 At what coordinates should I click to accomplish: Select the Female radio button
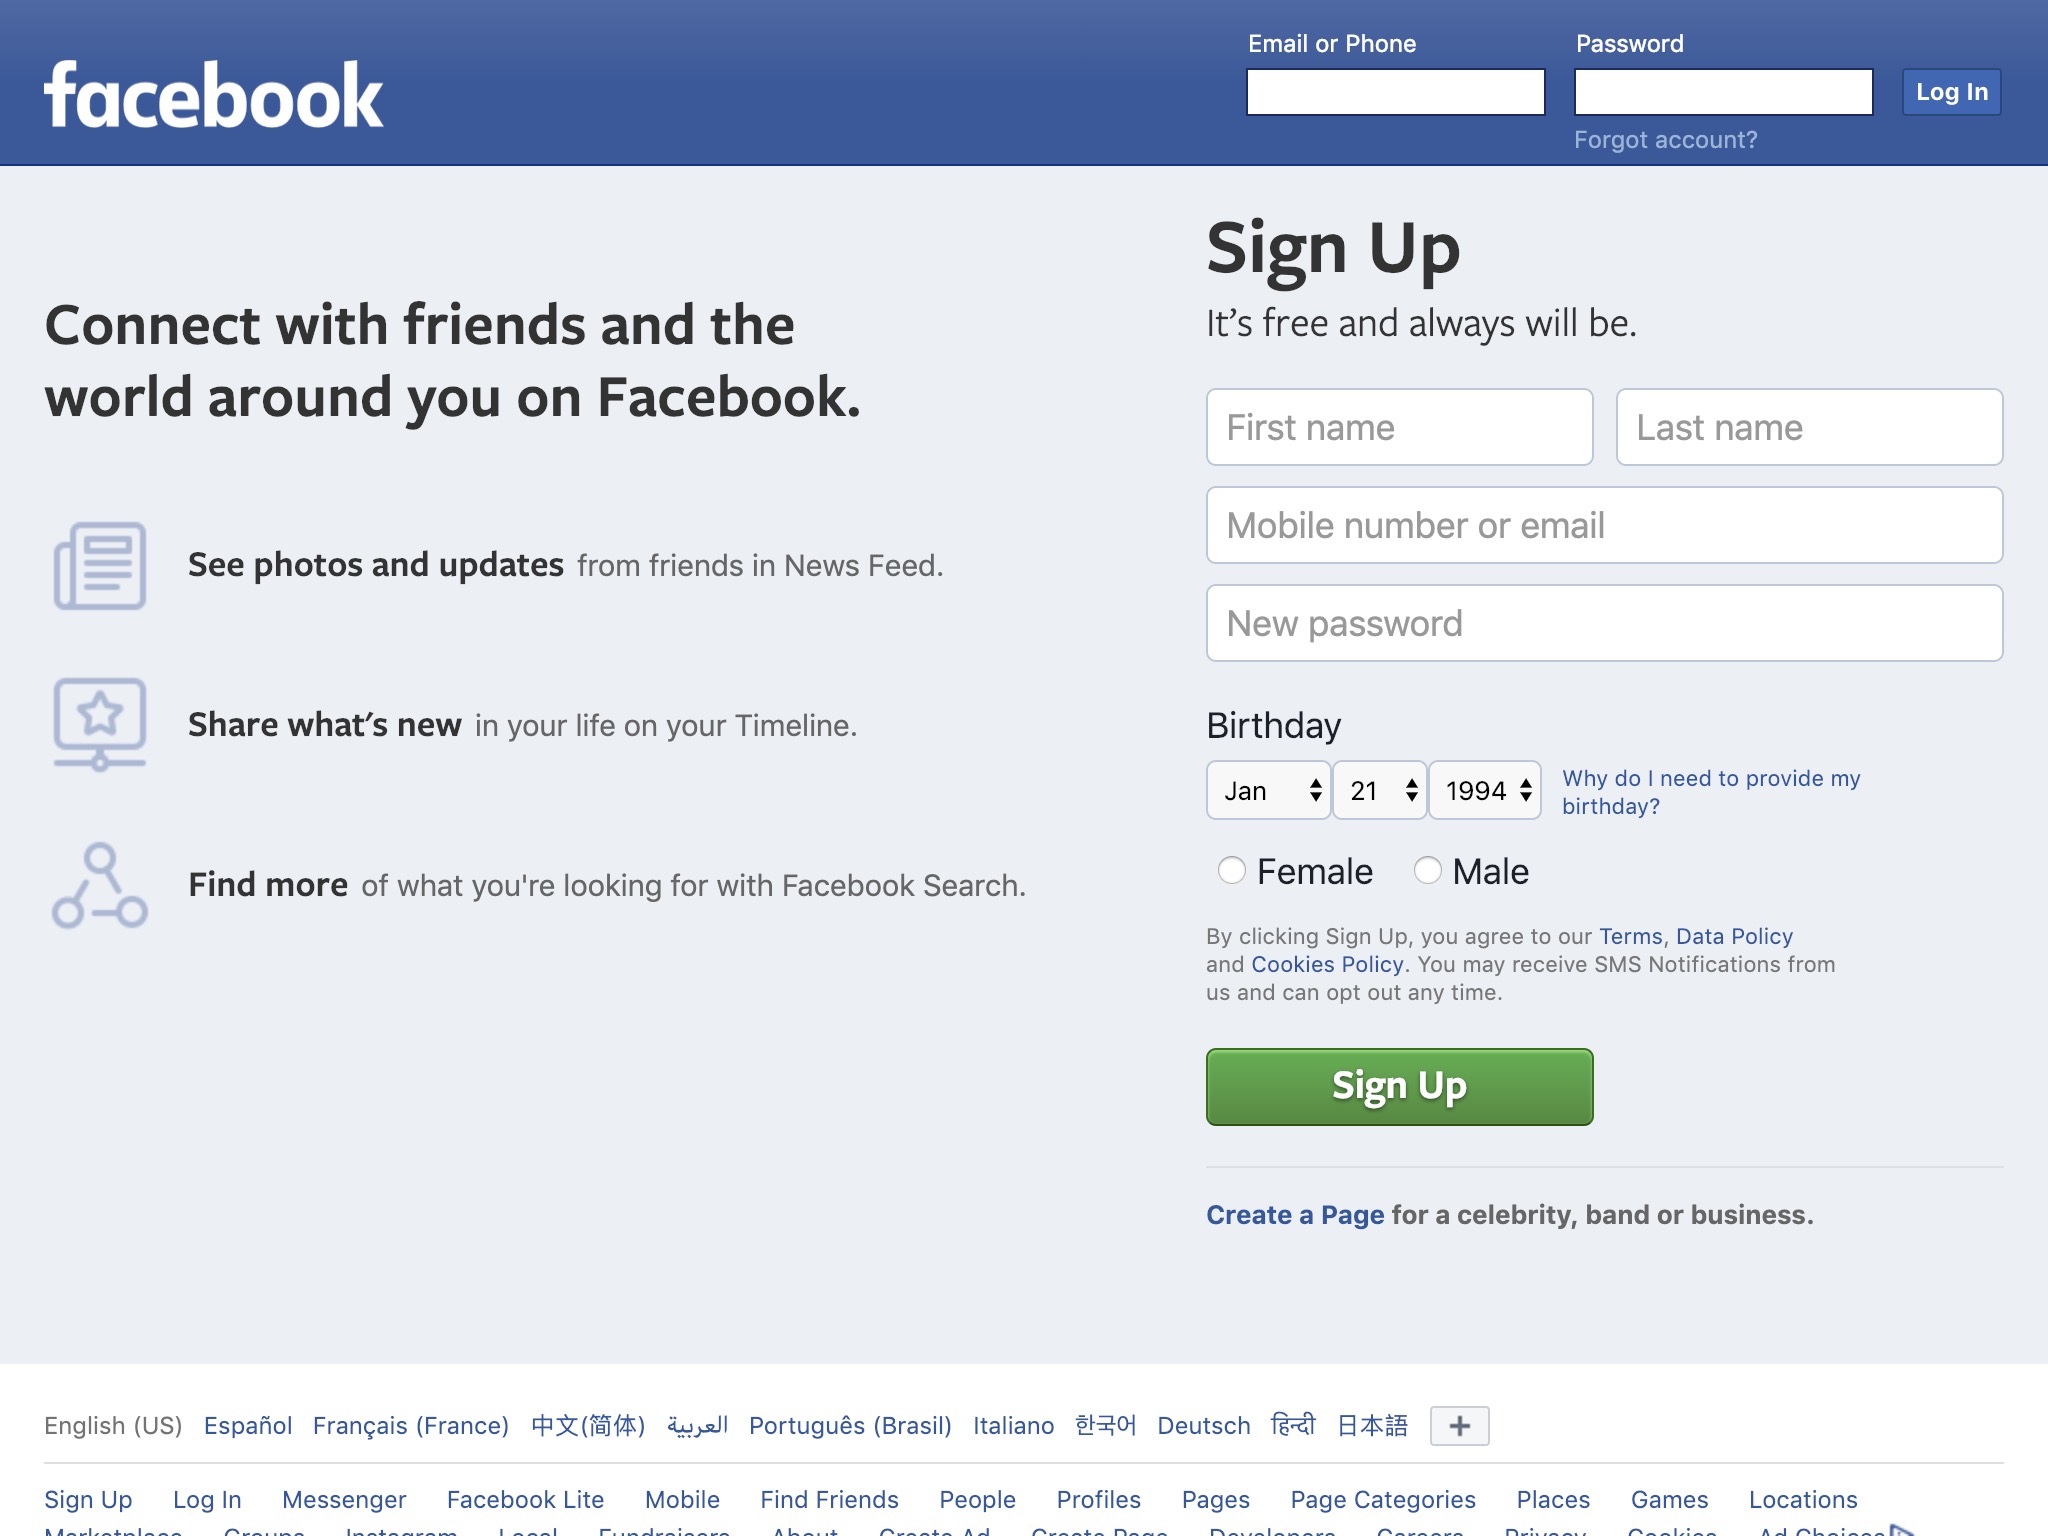1232,871
